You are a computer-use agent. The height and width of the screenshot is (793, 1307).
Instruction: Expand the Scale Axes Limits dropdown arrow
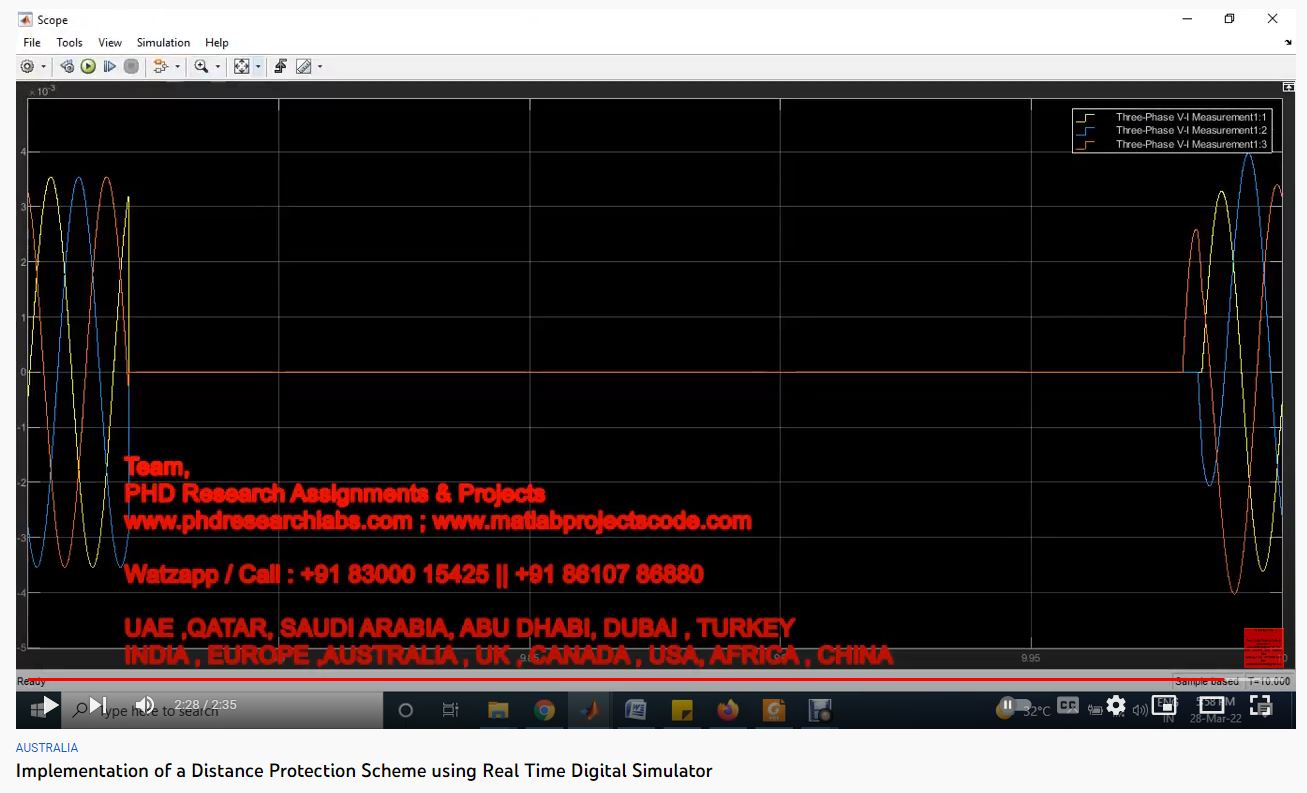[x=258, y=67]
